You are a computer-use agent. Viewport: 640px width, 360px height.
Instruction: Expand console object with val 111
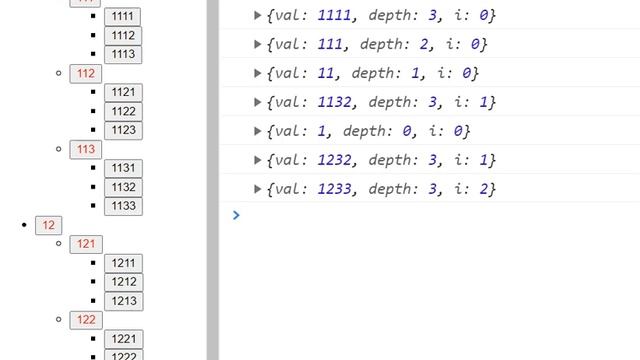pos(258,44)
